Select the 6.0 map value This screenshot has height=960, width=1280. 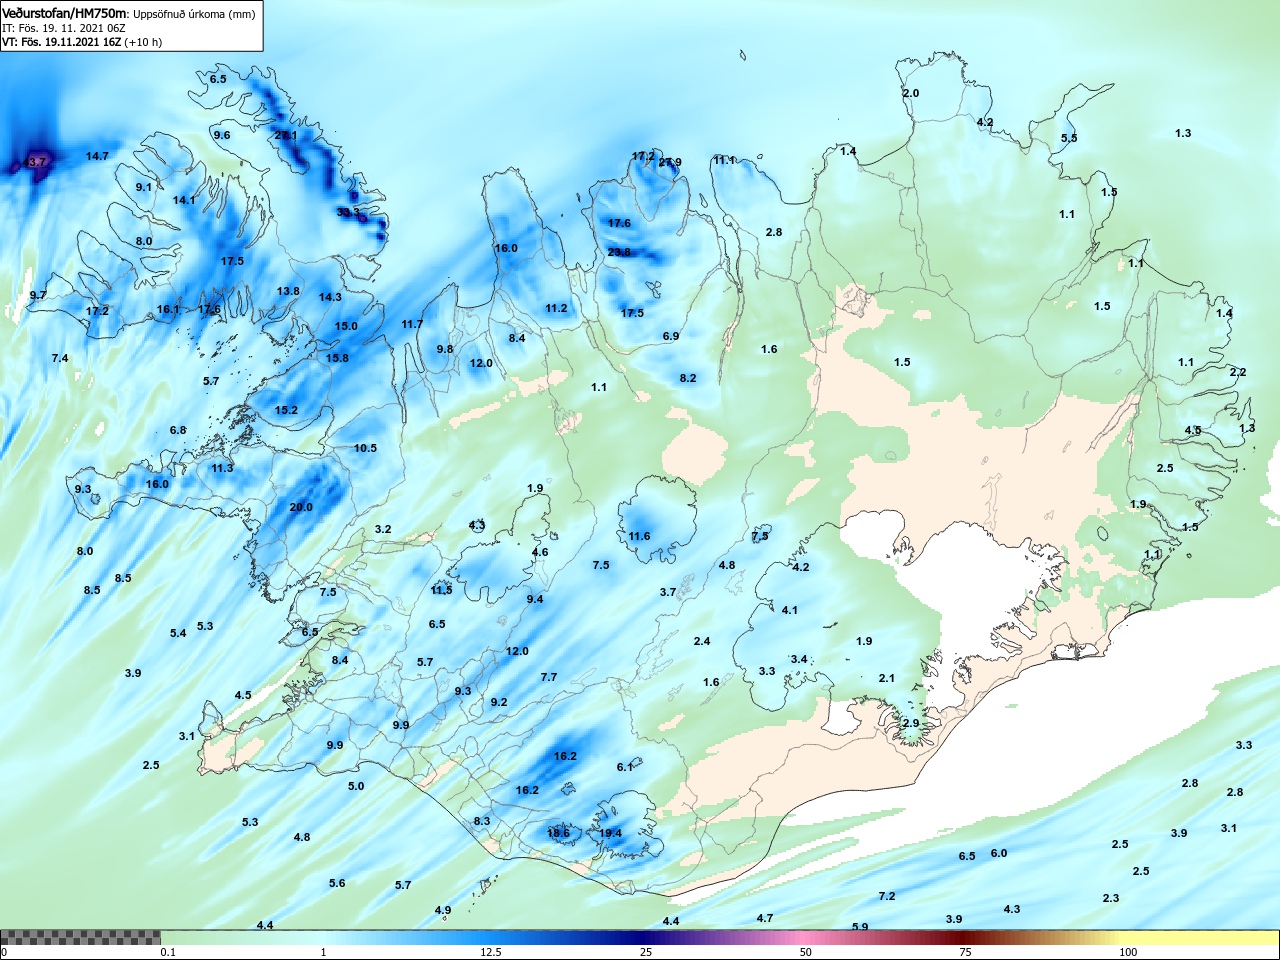point(999,853)
